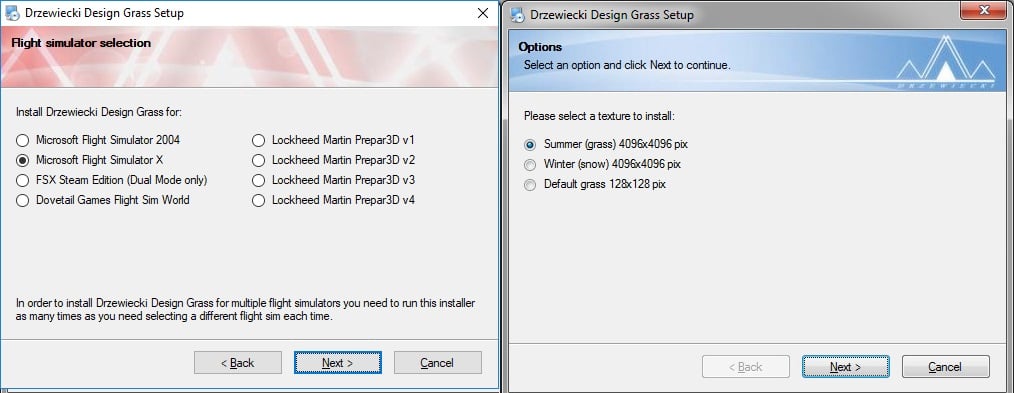Select Lockheed Martin Prepar3D v1
1014x393 pixels.
(333, 140)
